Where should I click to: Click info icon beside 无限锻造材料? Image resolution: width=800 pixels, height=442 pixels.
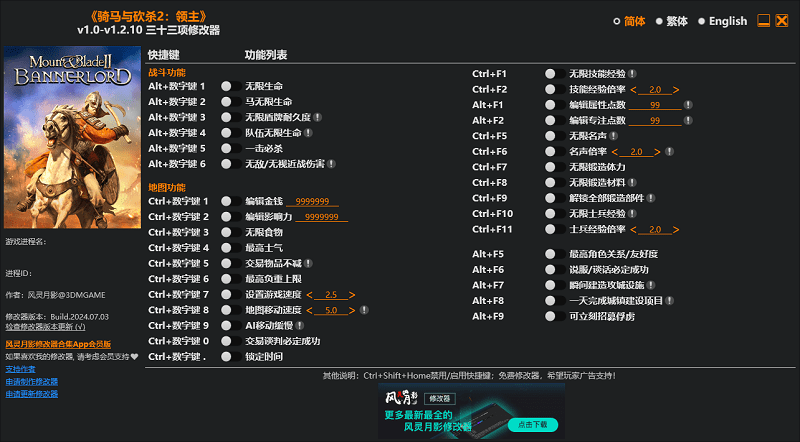click(x=632, y=183)
